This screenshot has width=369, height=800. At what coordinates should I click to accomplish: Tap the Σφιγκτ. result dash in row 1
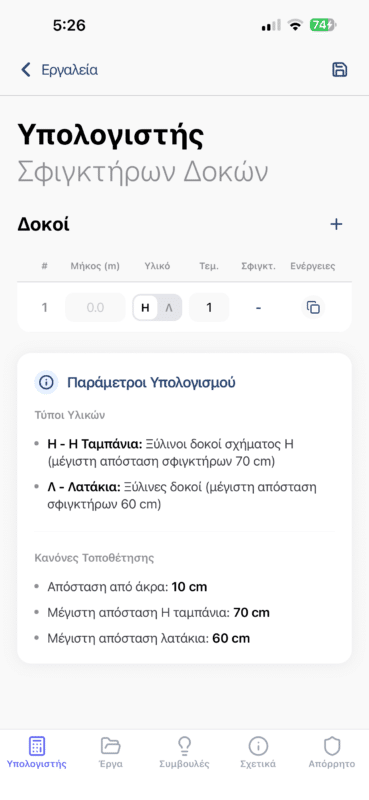coord(258,308)
